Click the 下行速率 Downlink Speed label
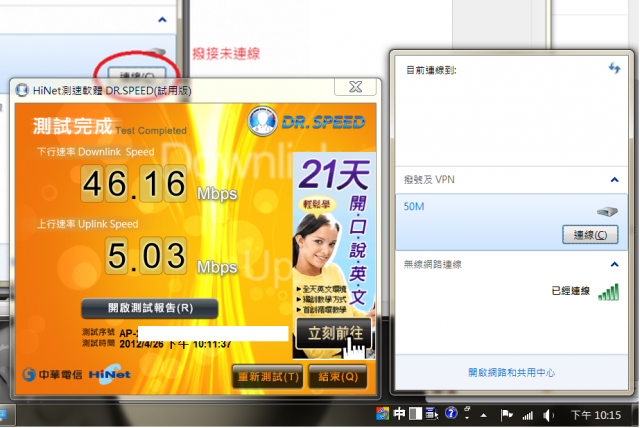 point(96,152)
